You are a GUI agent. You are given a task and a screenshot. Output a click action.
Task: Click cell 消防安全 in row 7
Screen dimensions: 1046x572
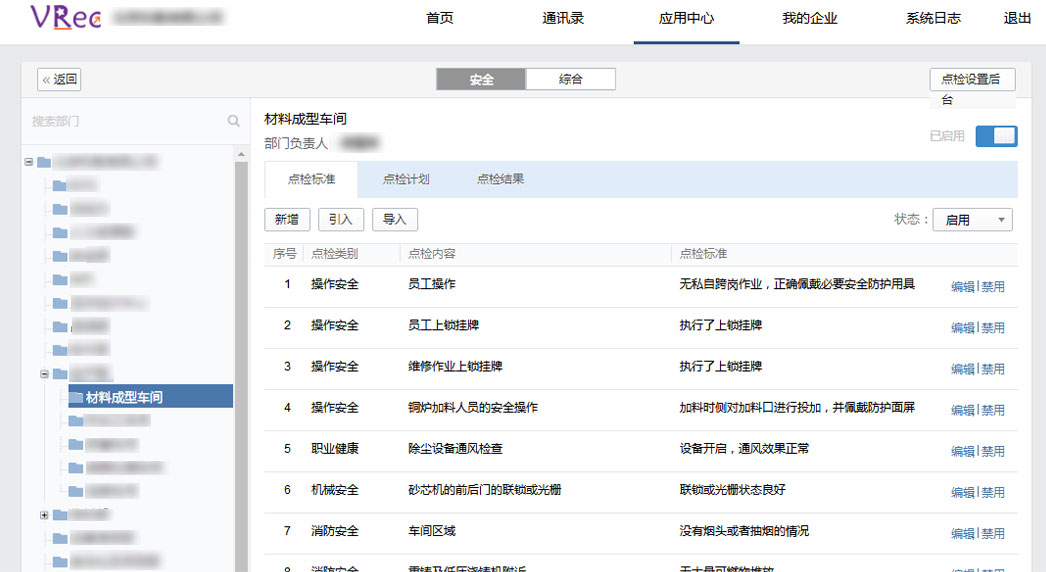[335, 531]
